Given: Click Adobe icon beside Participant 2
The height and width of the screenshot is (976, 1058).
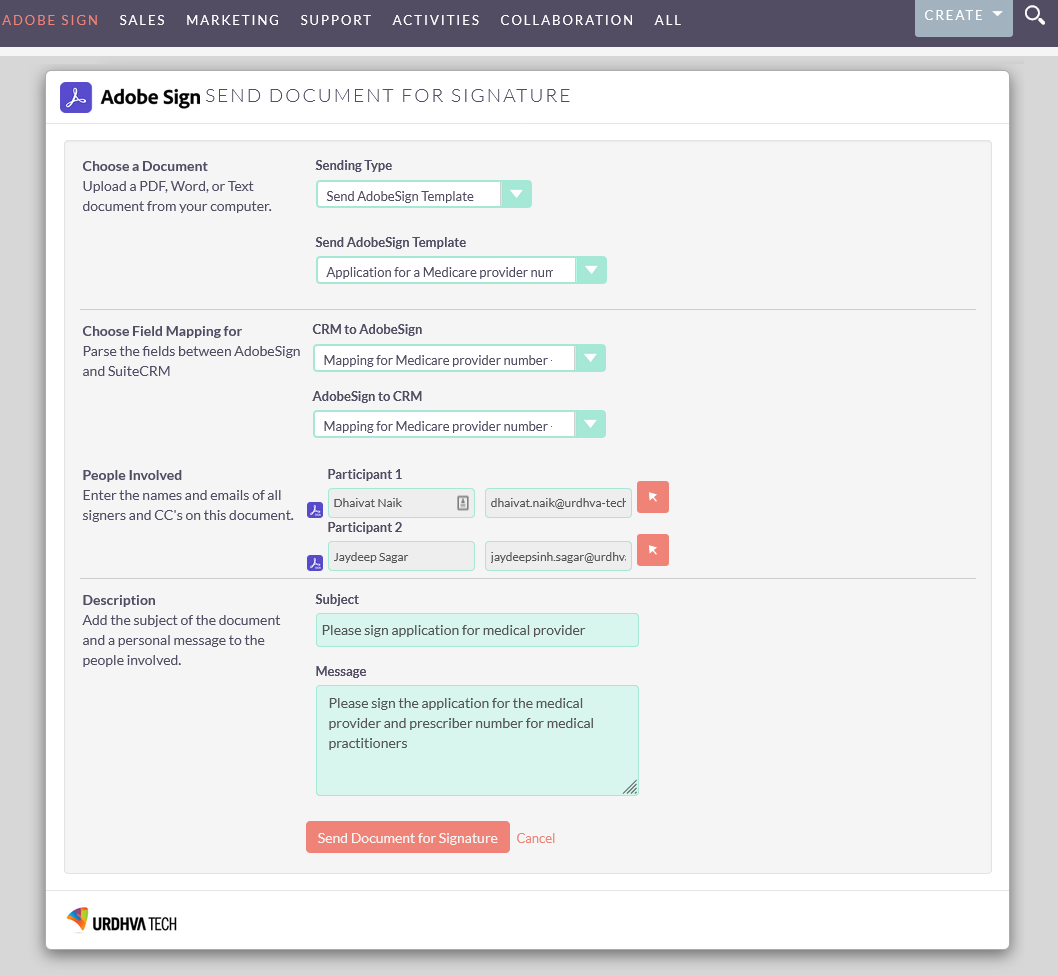Looking at the screenshot, I should 315,563.
